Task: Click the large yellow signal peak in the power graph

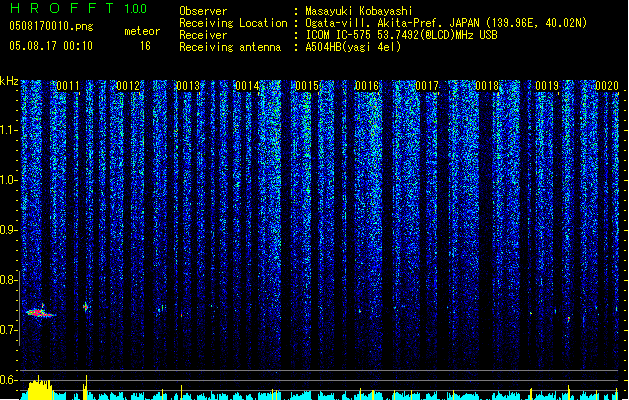Action: (39, 388)
